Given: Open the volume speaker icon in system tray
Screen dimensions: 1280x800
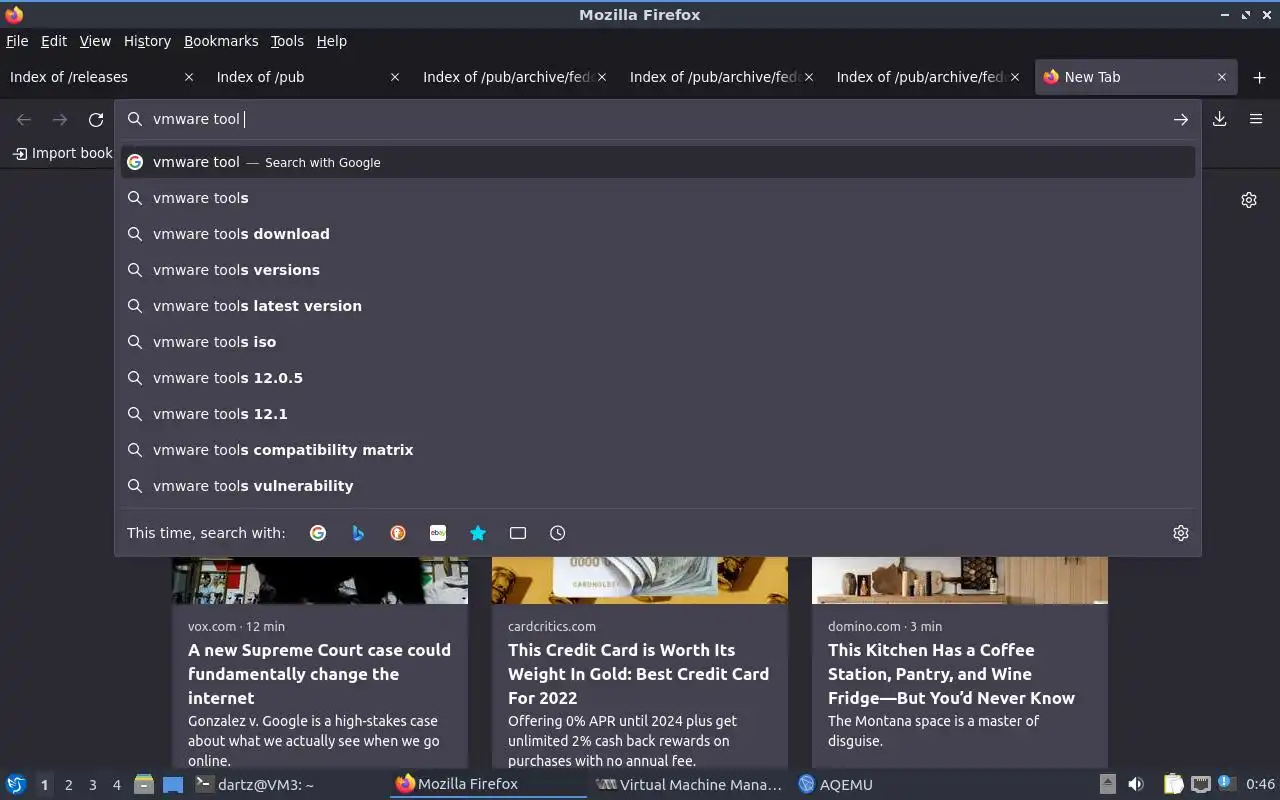Looking at the screenshot, I should pyautogui.click(x=1136, y=785).
